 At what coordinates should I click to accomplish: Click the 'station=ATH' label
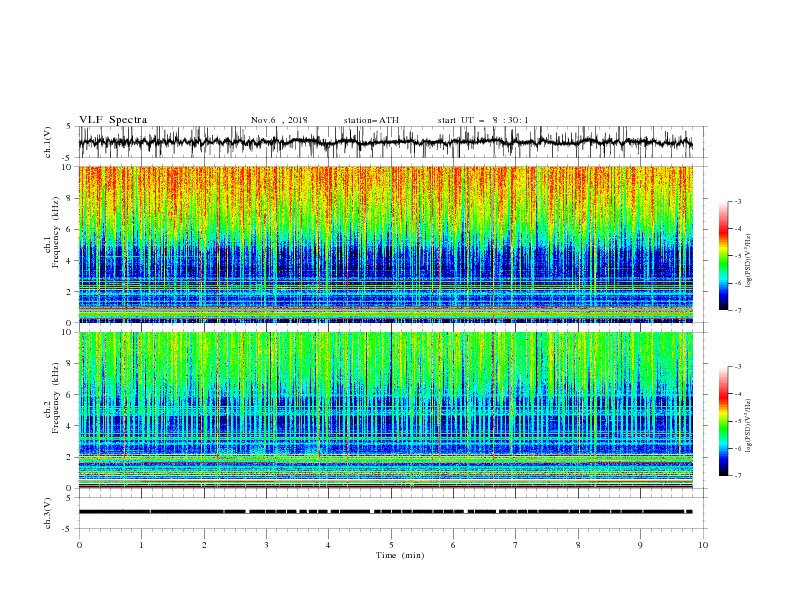(371, 120)
